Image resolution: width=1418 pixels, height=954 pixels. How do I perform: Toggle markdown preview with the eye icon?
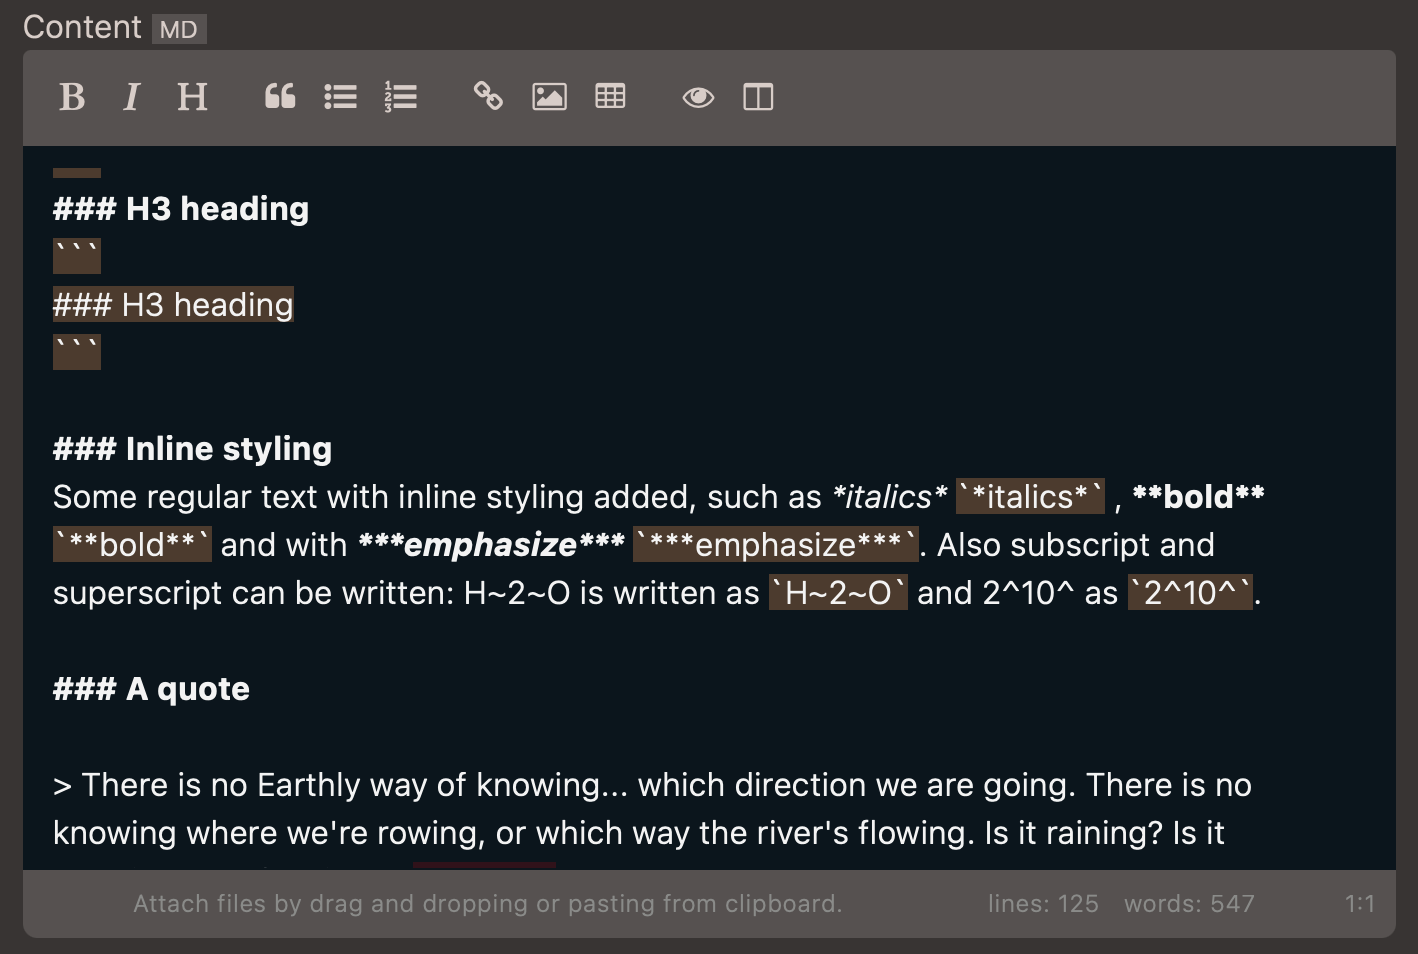698,97
